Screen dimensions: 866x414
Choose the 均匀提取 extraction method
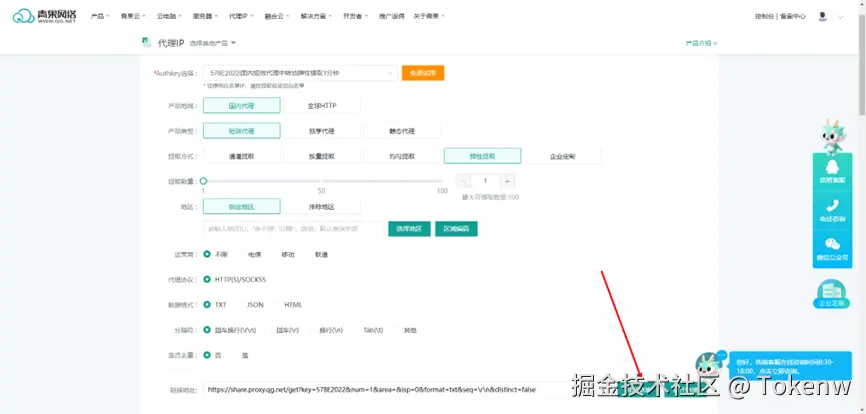[x=402, y=156]
